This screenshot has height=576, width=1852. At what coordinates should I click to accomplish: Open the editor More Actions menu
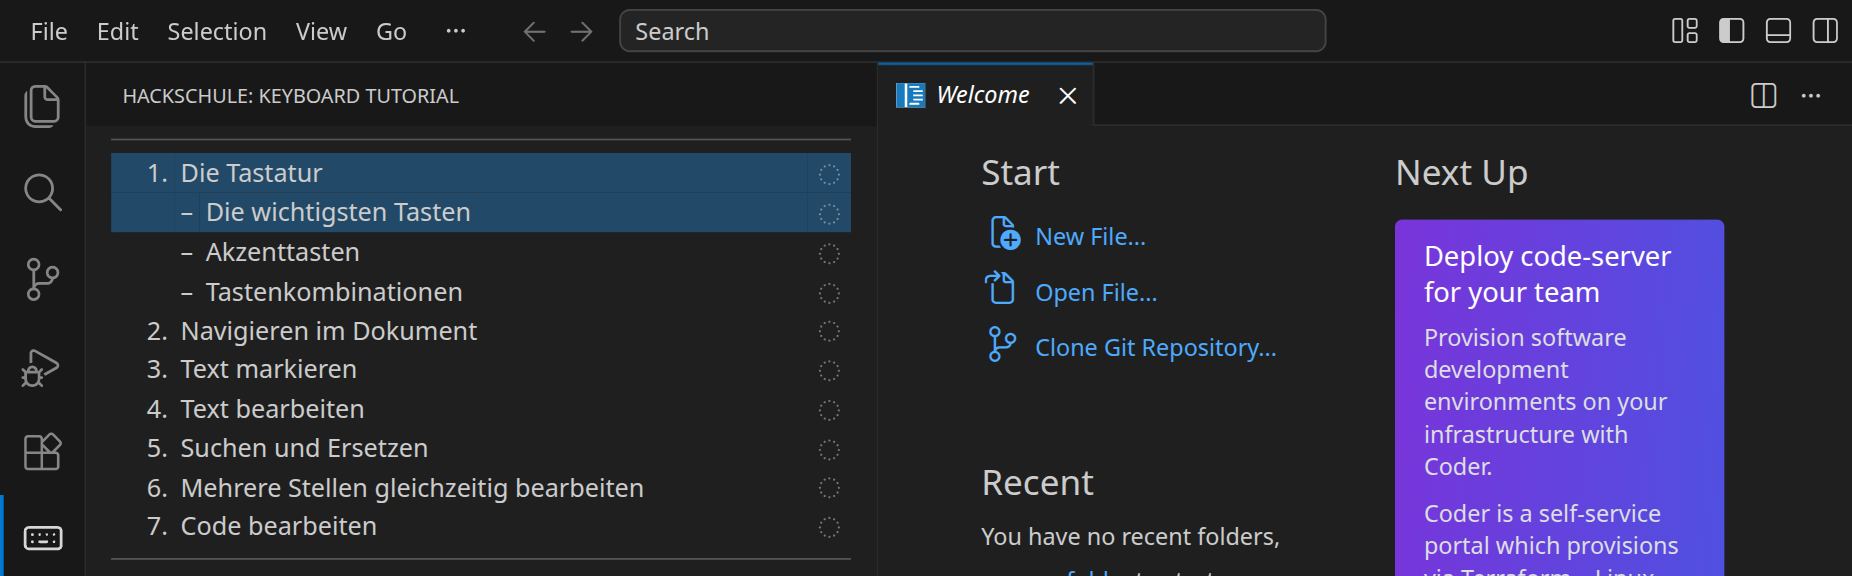point(1811,96)
